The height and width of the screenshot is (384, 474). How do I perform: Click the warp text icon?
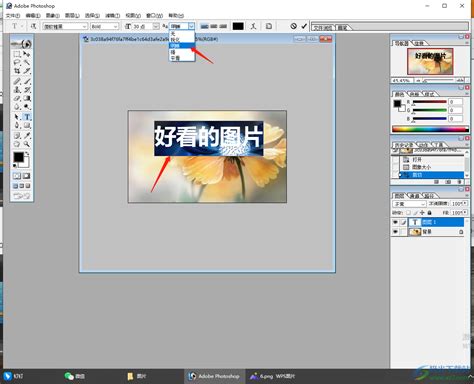[x=253, y=26]
